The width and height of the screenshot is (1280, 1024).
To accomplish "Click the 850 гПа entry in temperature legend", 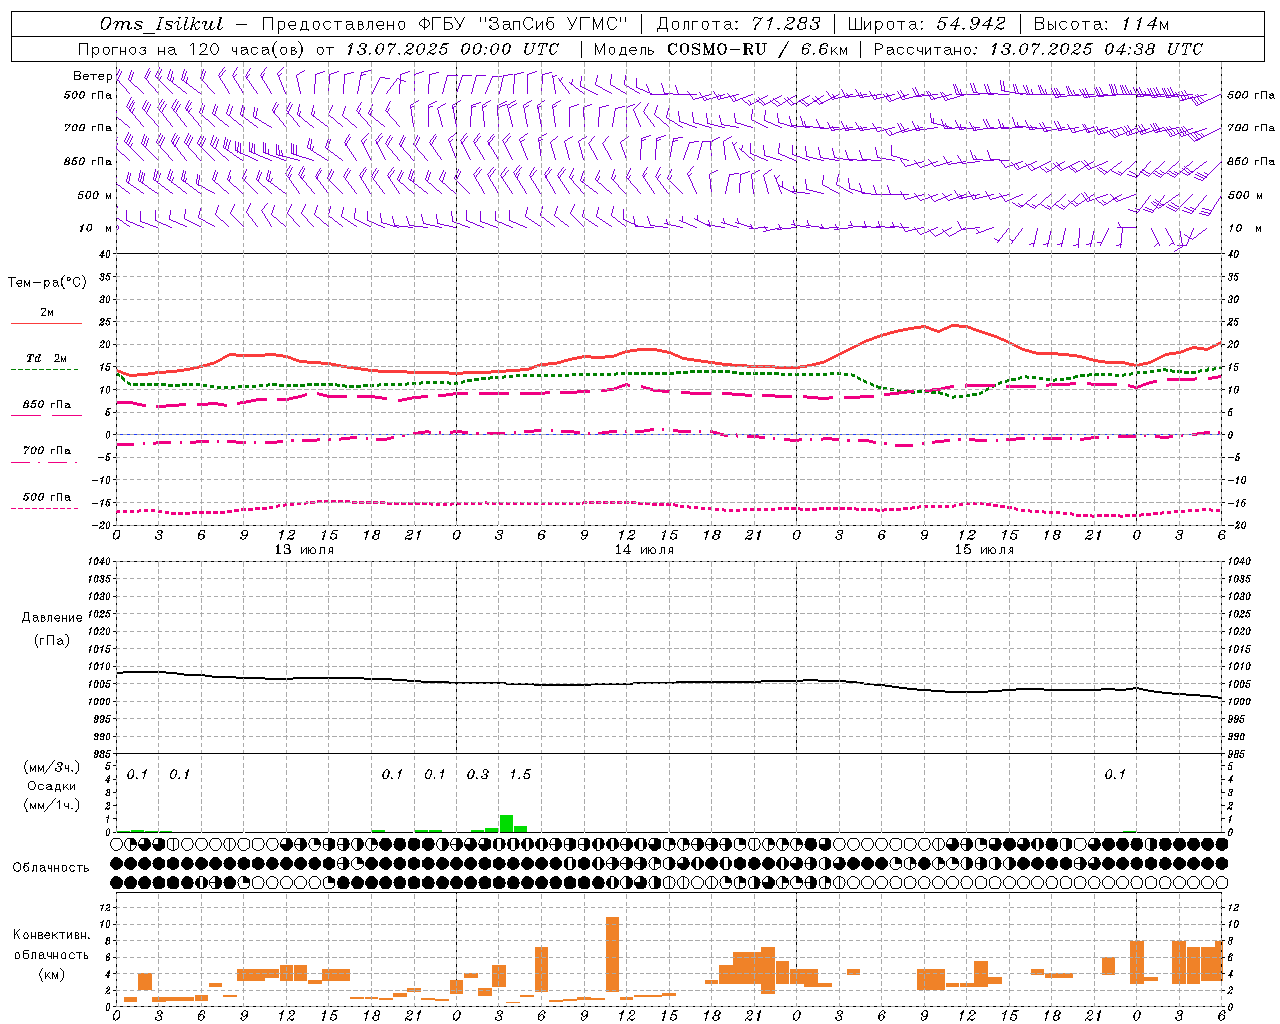I will click(x=47, y=405).
